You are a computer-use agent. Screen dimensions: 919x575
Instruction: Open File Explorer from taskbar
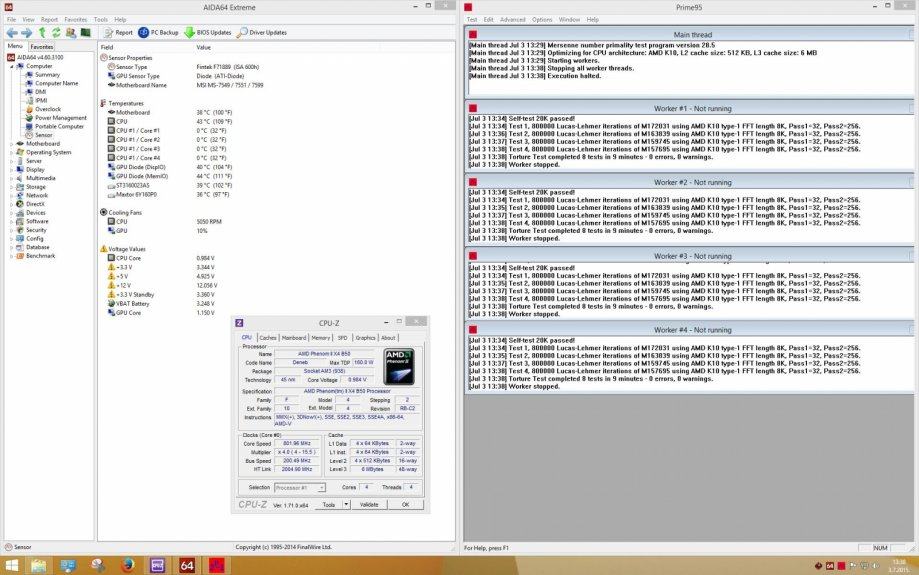[x=39, y=566]
